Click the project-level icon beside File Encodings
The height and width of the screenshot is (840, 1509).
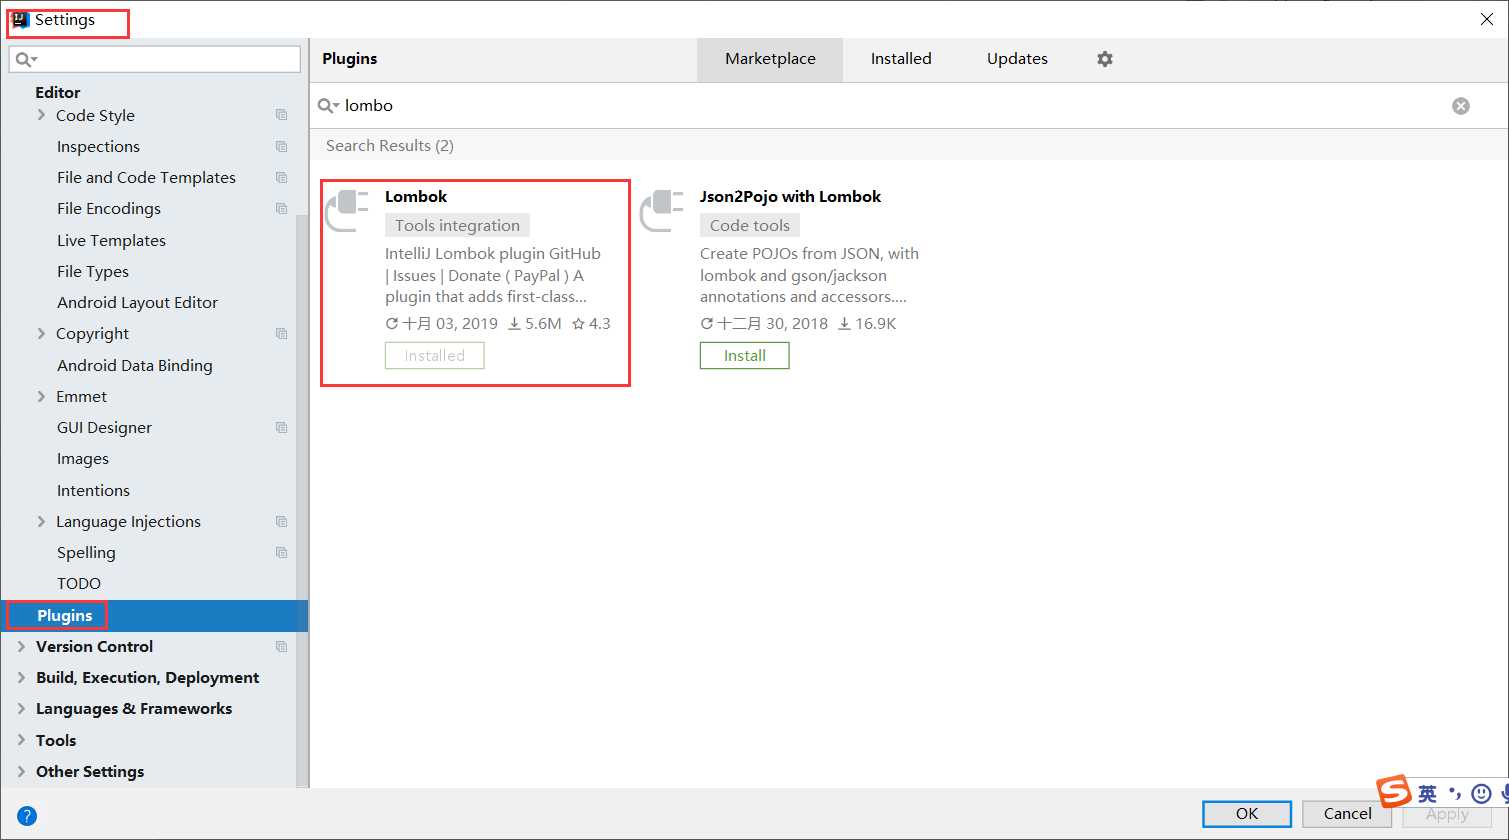coord(281,209)
